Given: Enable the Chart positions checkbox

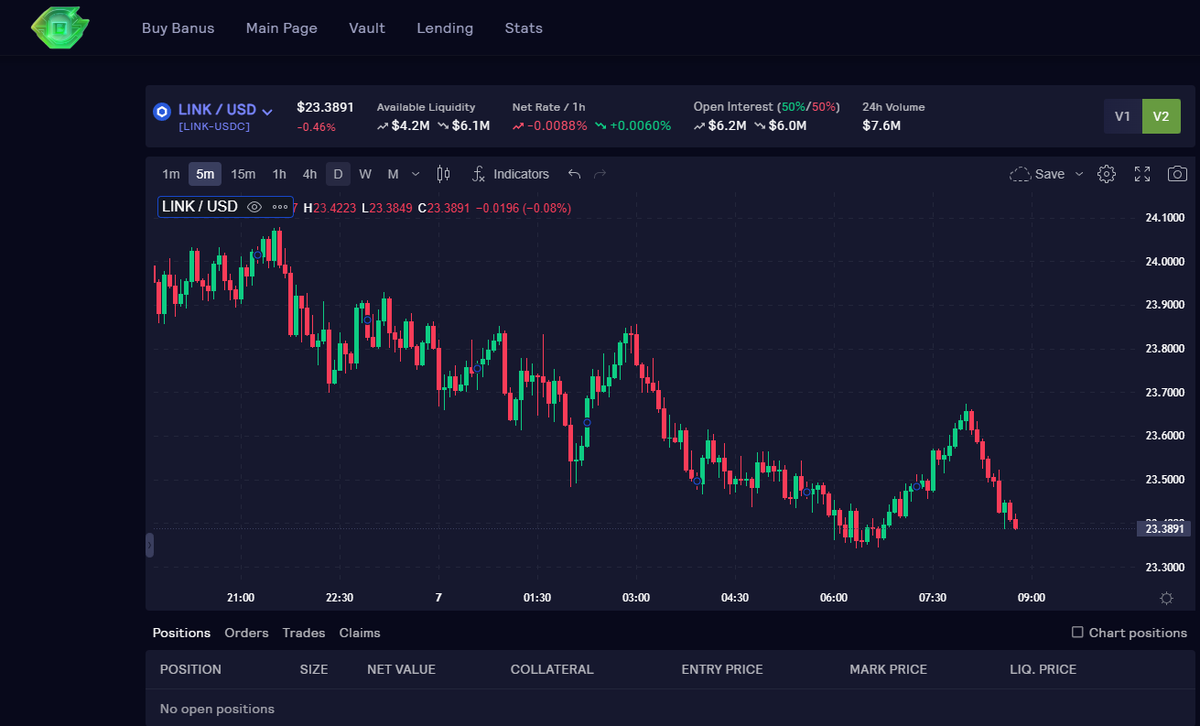Looking at the screenshot, I should pyautogui.click(x=1077, y=632).
